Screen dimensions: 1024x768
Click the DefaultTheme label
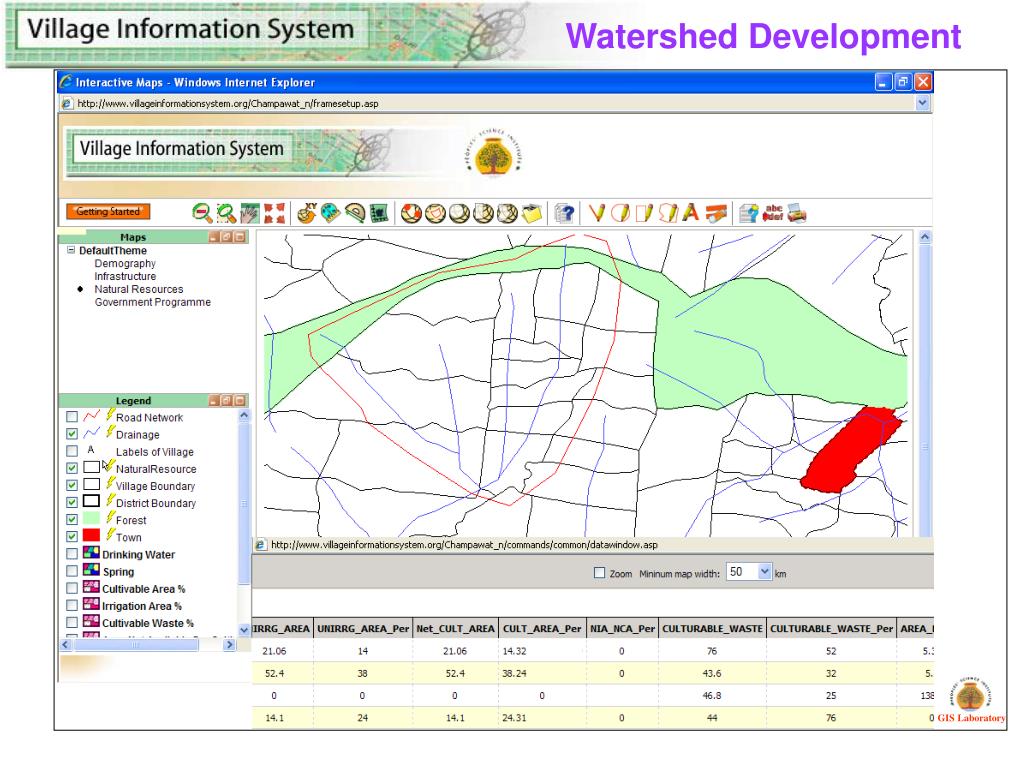pyautogui.click(x=113, y=250)
